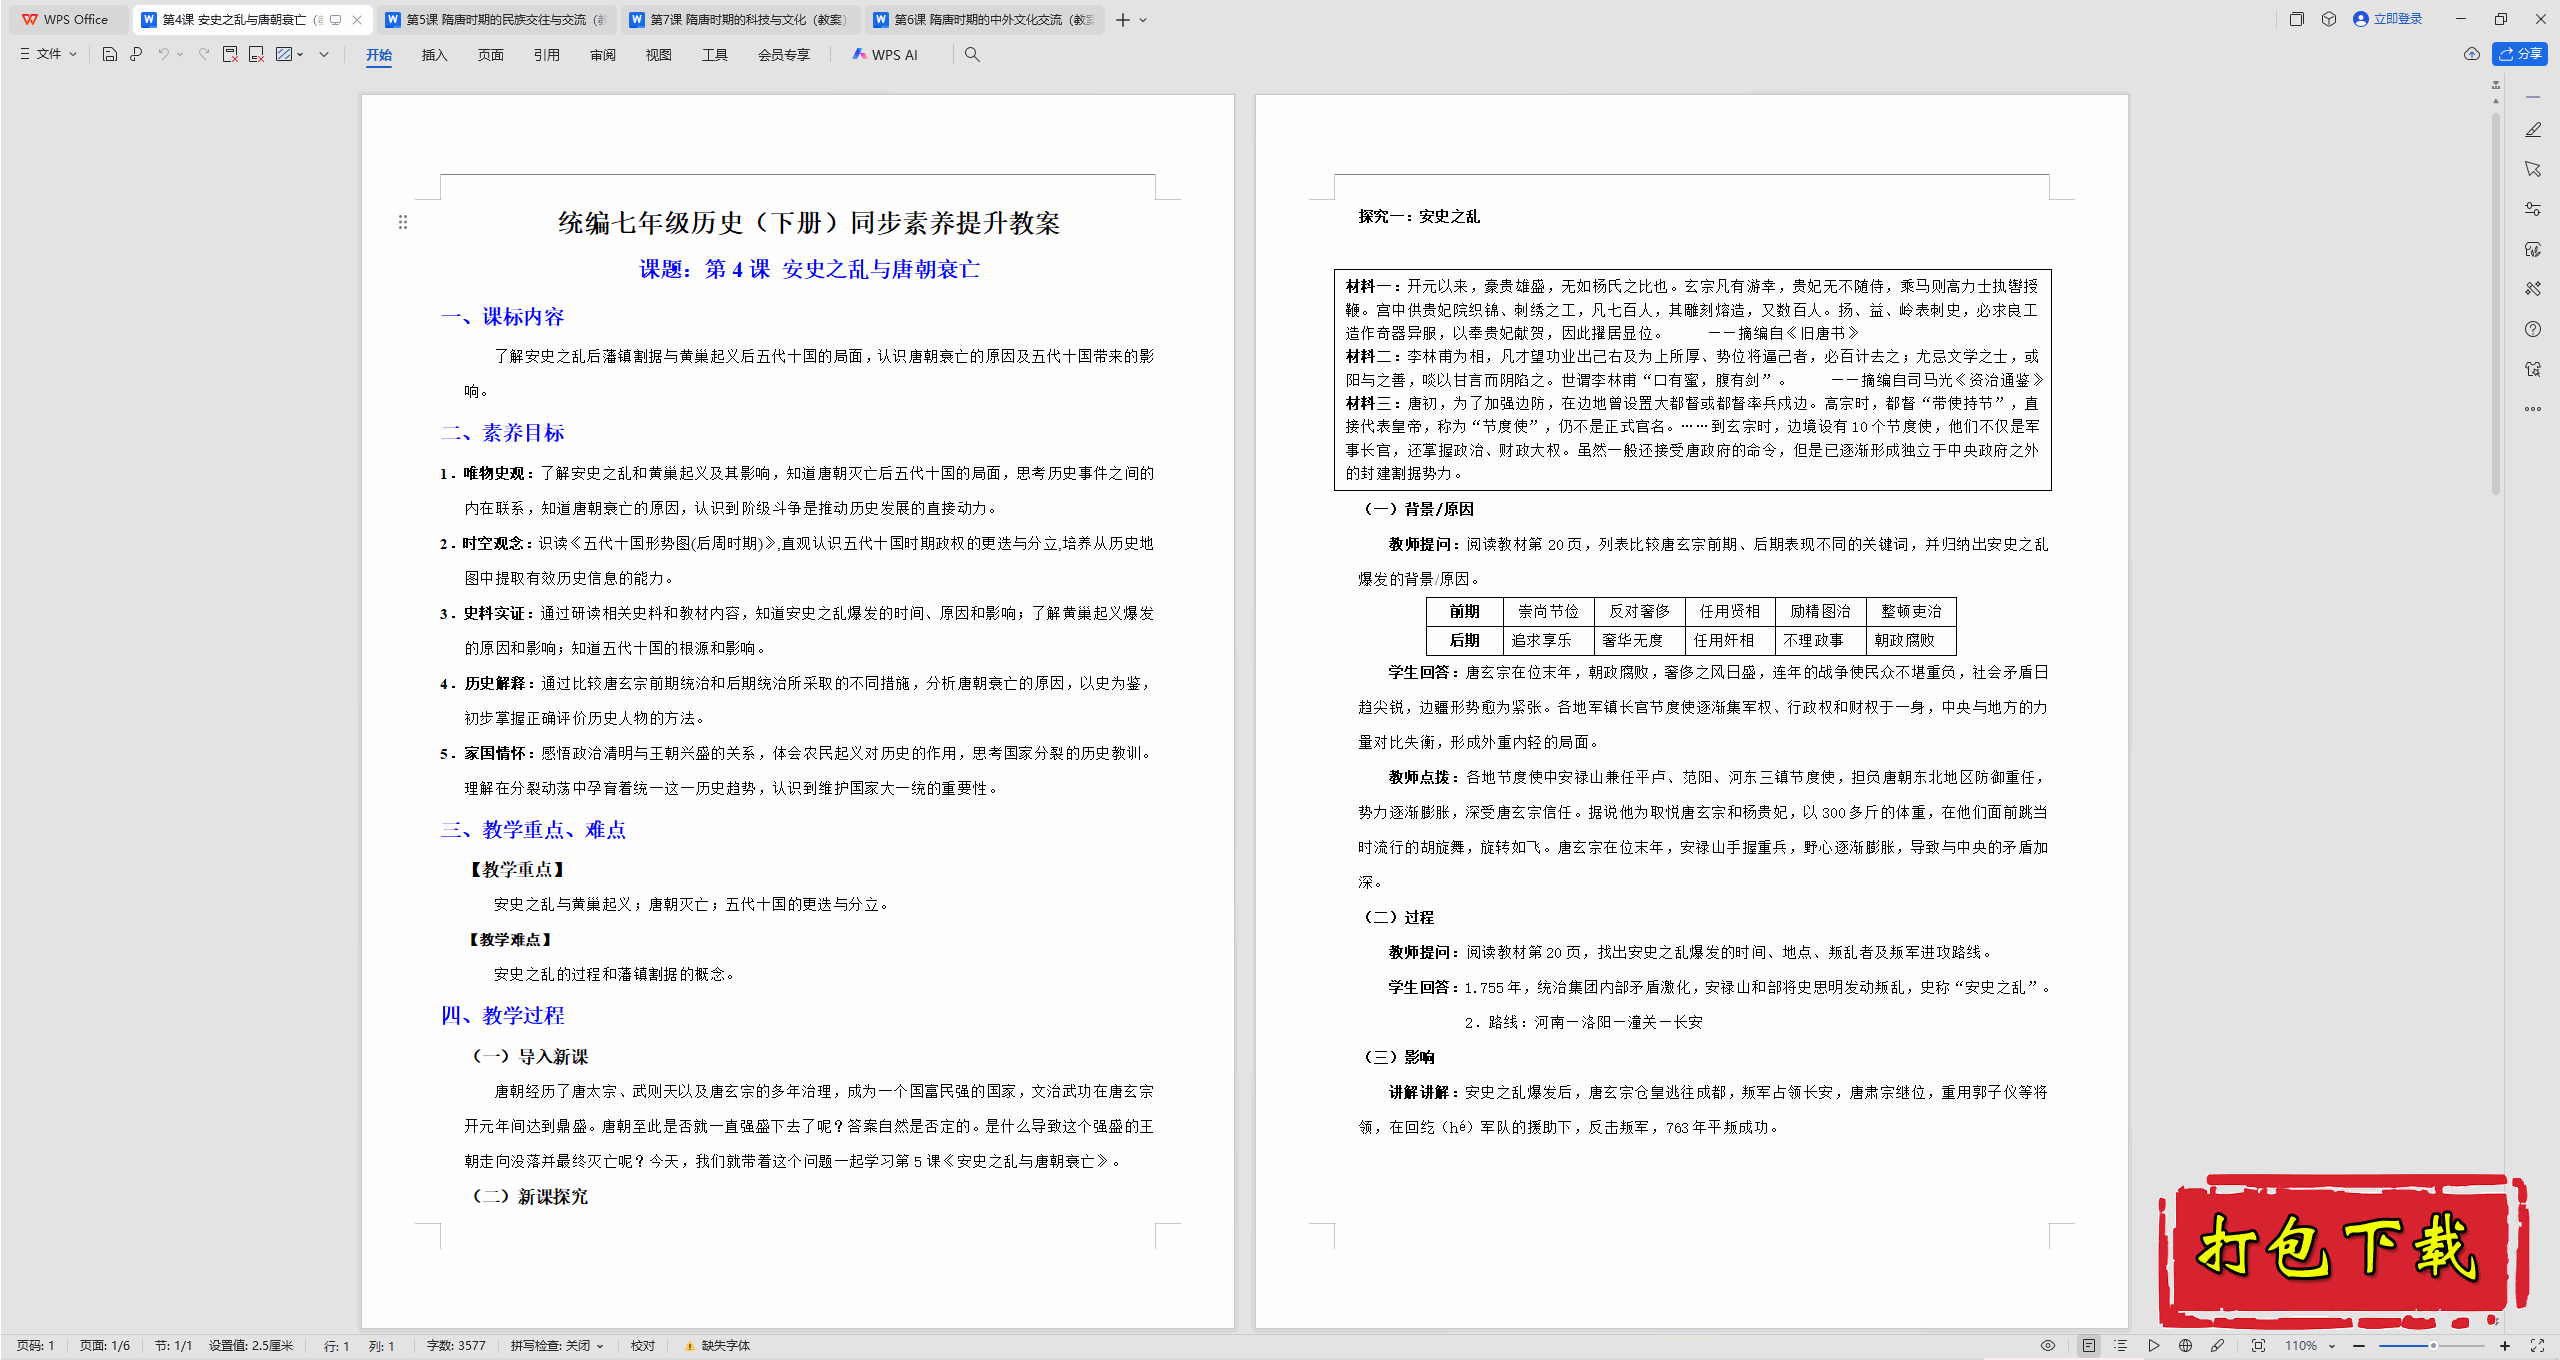Open the 审阅 ribbon tab
Screen dimensions: 2560x1360
point(603,55)
